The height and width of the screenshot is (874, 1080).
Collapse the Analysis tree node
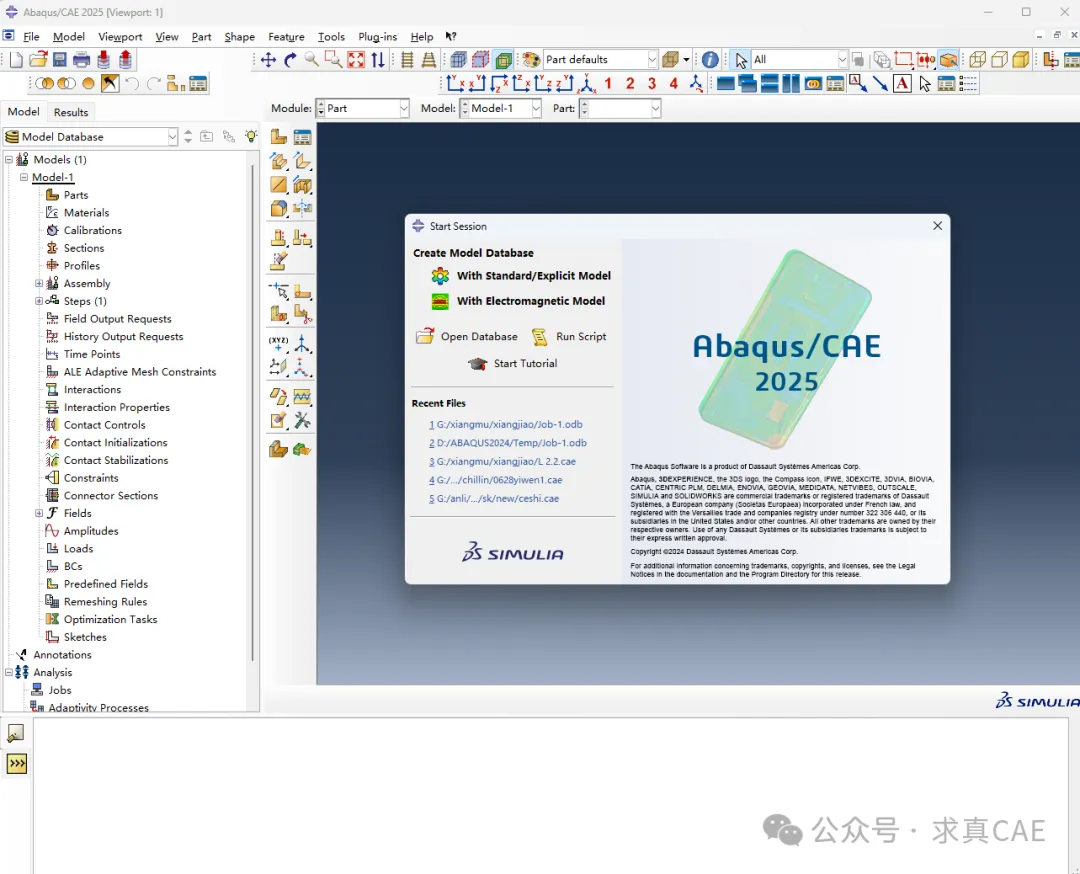[9, 672]
